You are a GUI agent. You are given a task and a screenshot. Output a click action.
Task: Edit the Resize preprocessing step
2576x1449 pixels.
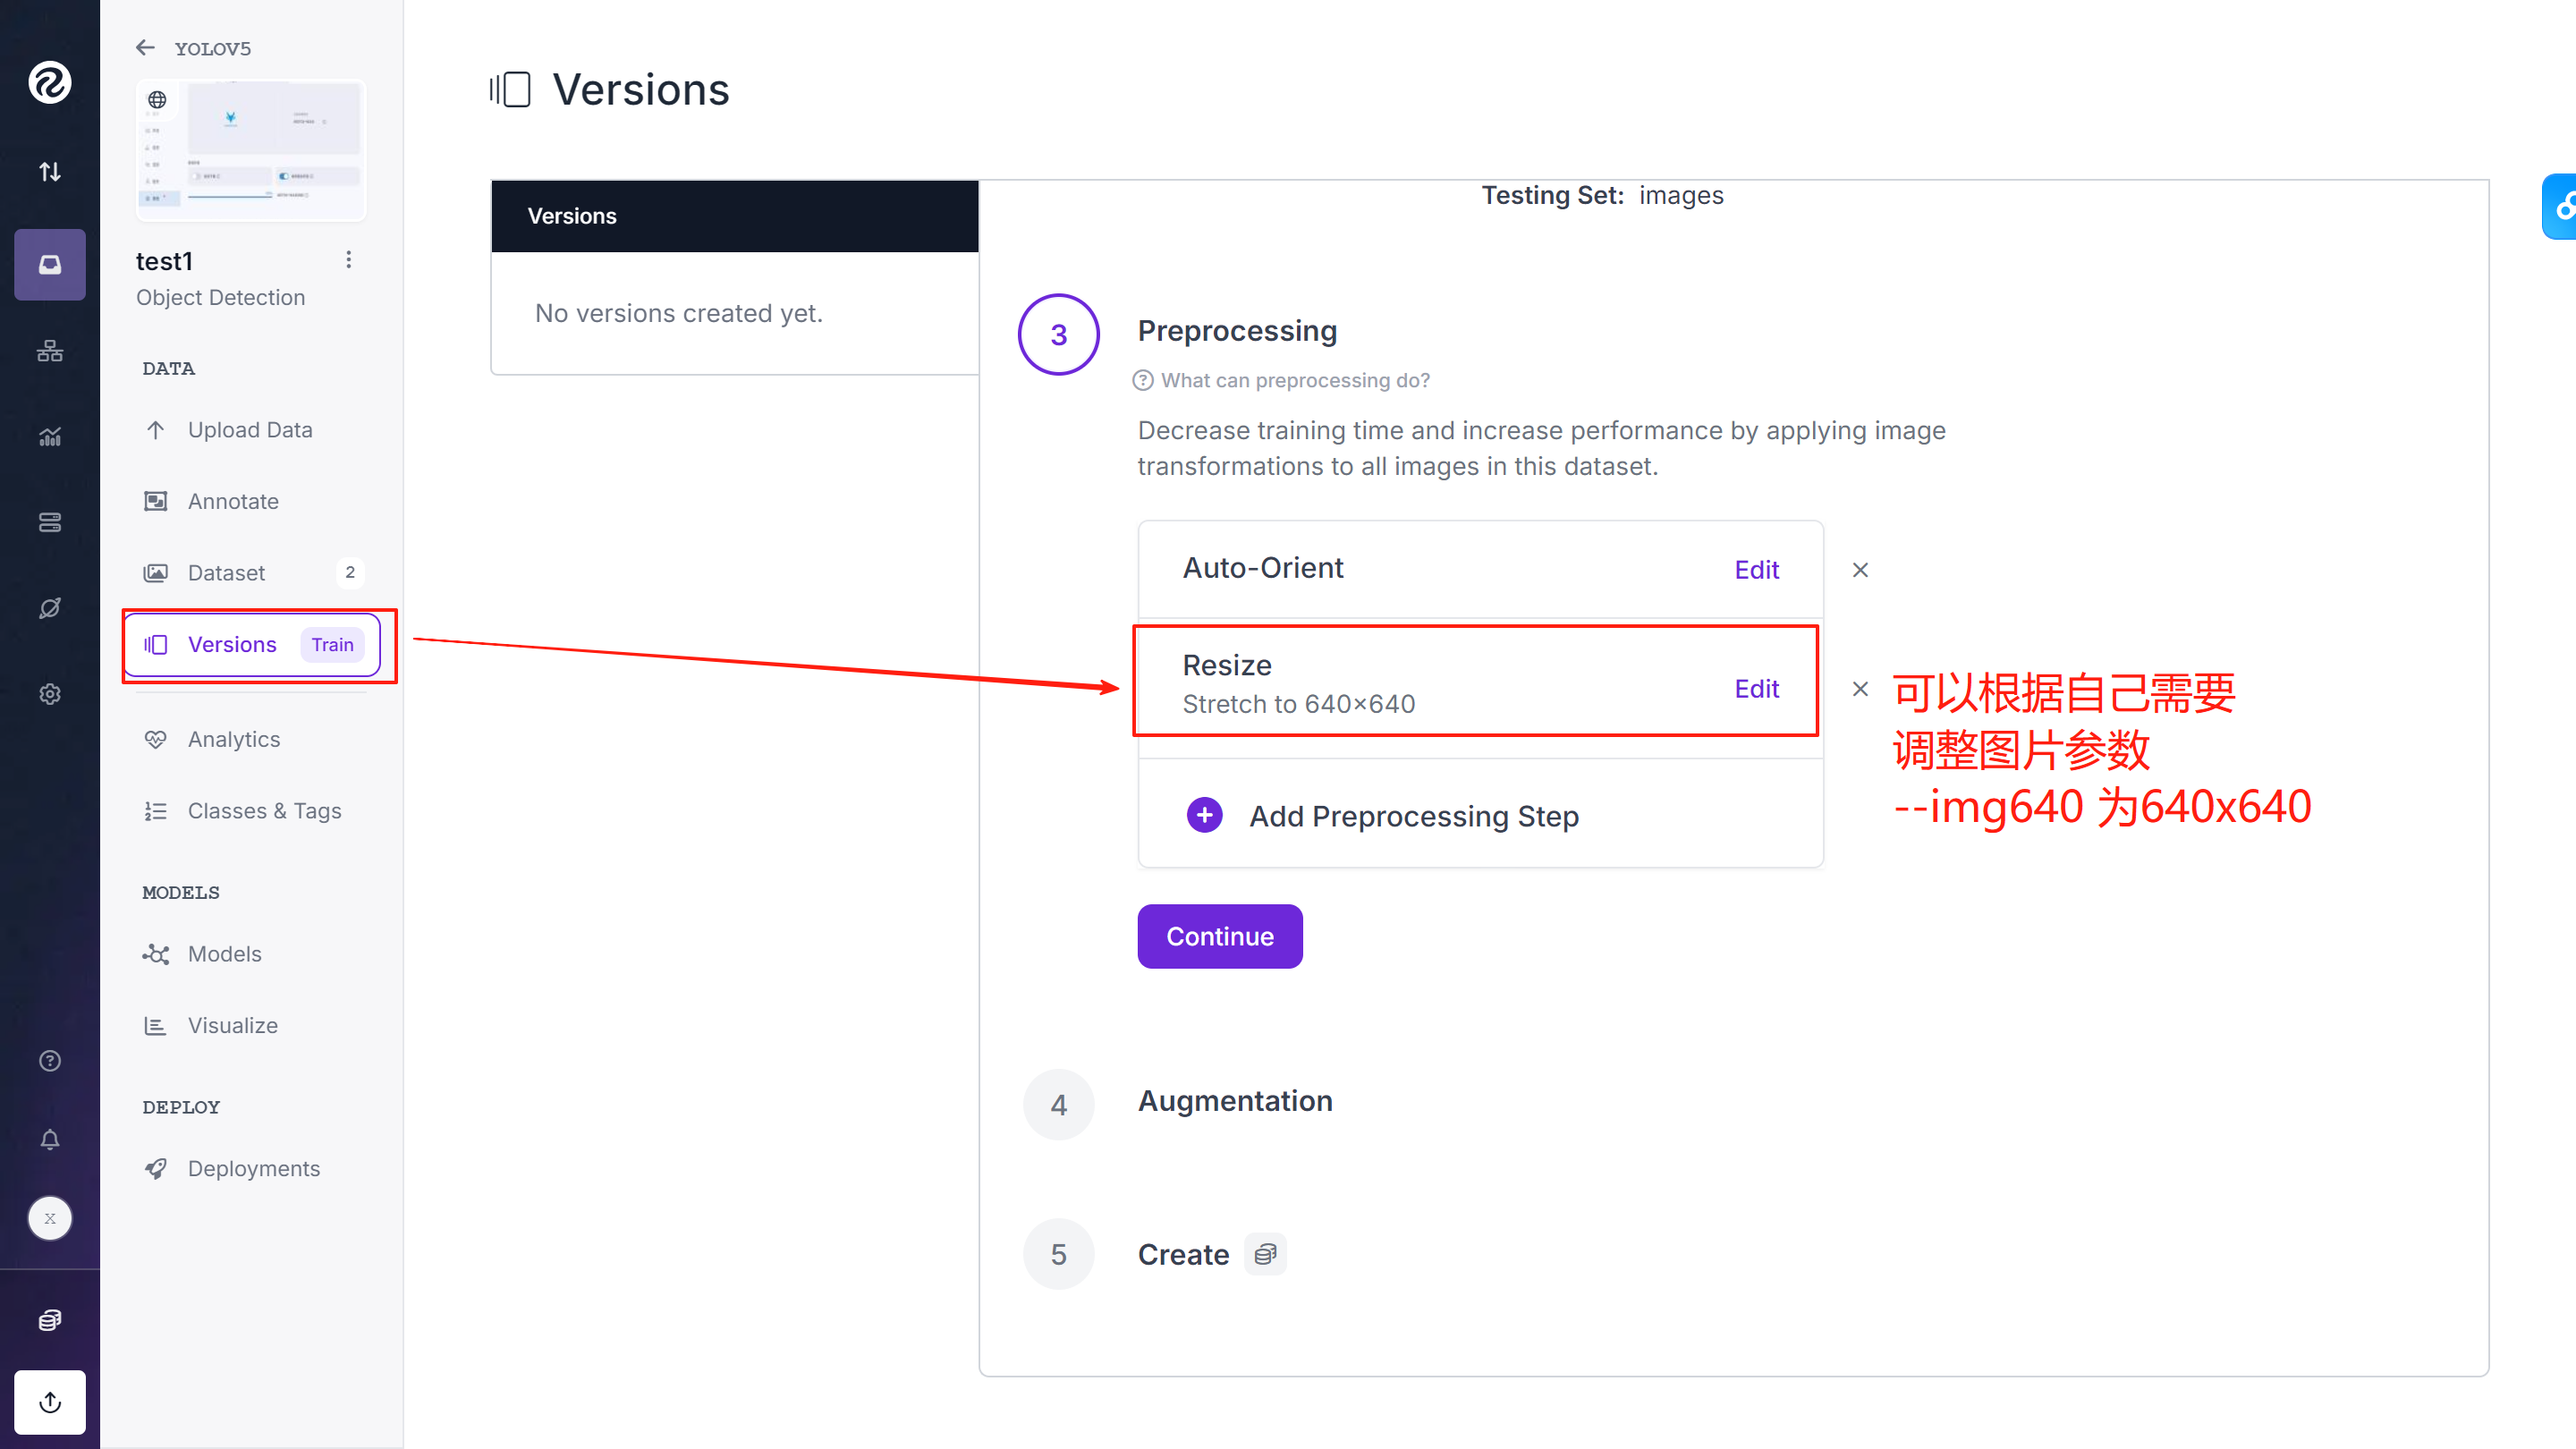[1756, 689]
